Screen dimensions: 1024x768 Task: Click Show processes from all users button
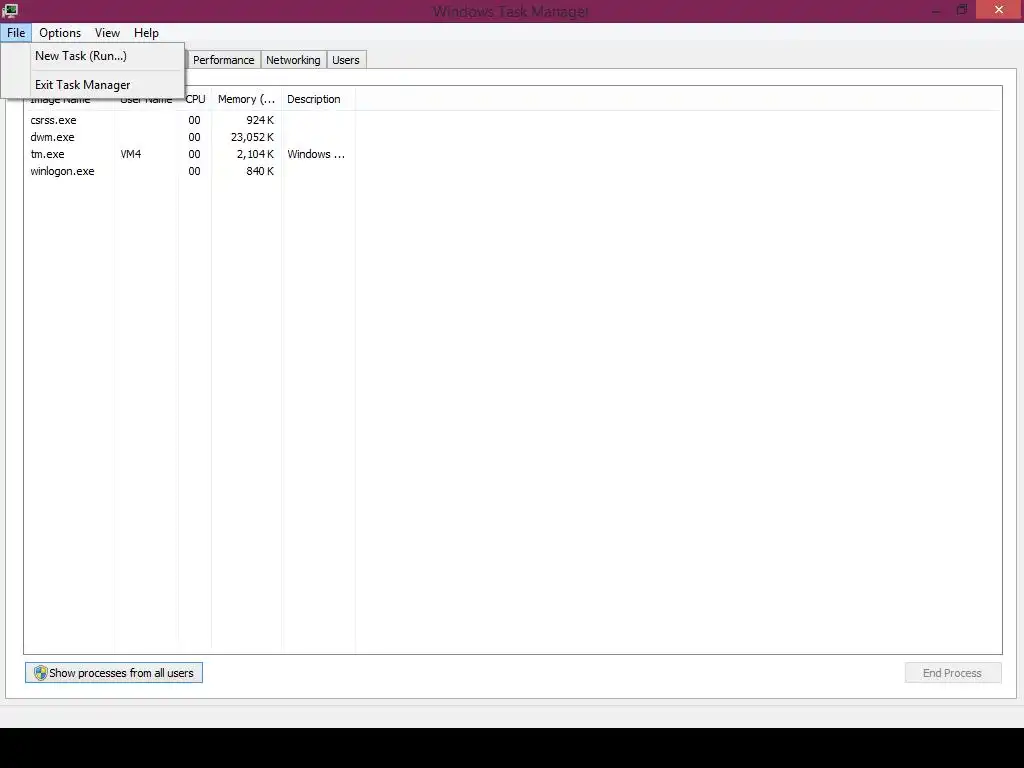tap(114, 673)
